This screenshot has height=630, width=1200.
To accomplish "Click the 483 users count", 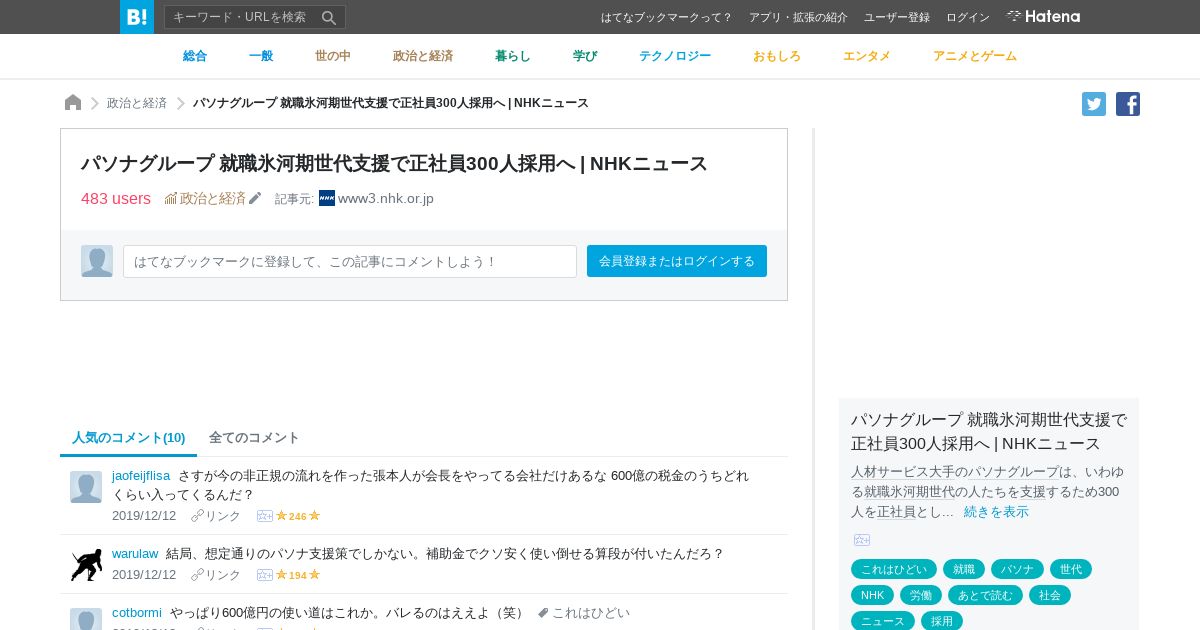I will (116, 198).
